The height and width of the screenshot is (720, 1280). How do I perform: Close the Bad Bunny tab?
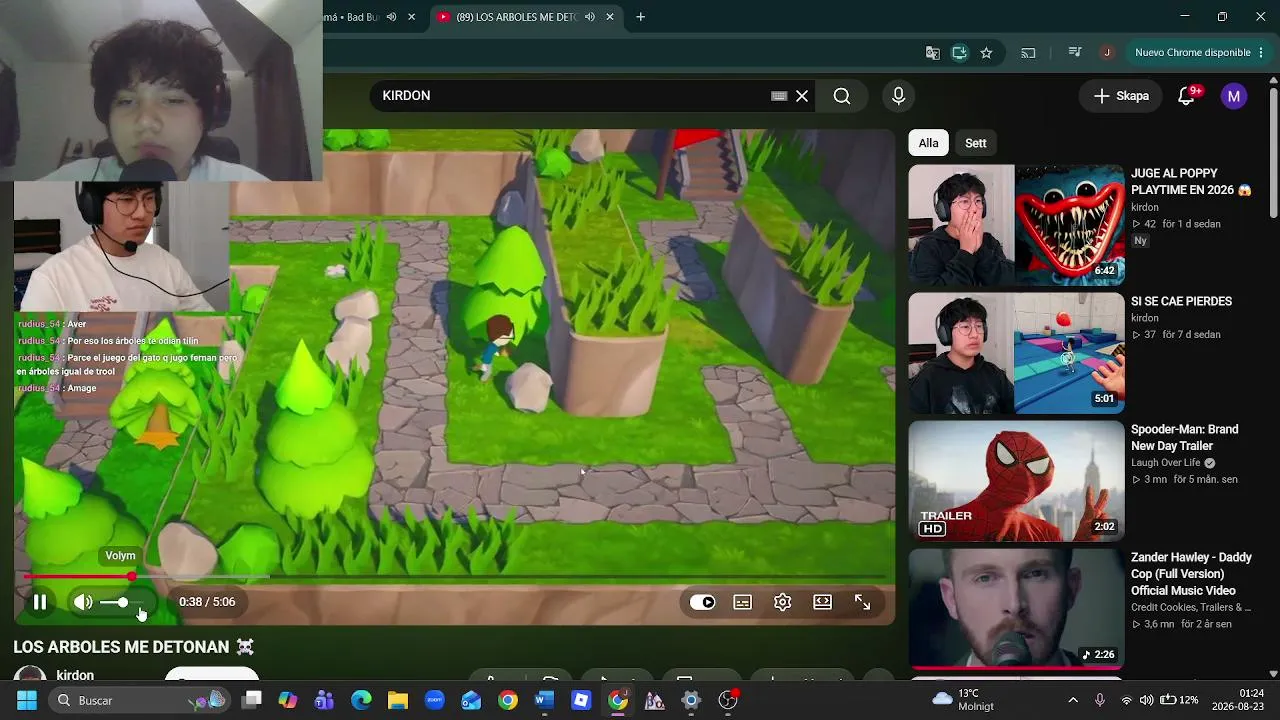click(x=411, y=17)
